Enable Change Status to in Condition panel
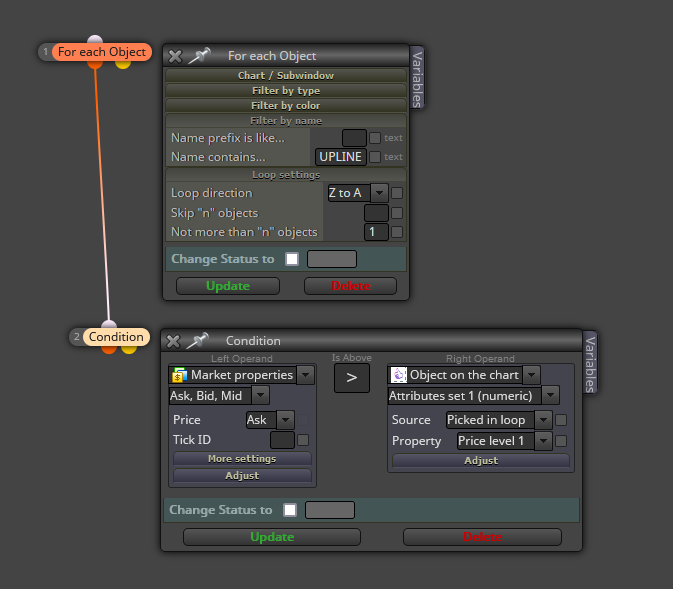The height and width of the screenshot is (589, 673). (x=290, y=510)
